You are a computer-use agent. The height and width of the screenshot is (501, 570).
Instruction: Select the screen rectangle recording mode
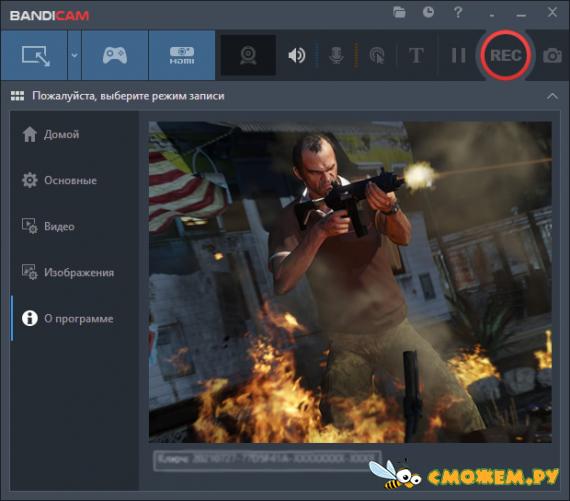(34, 55)
